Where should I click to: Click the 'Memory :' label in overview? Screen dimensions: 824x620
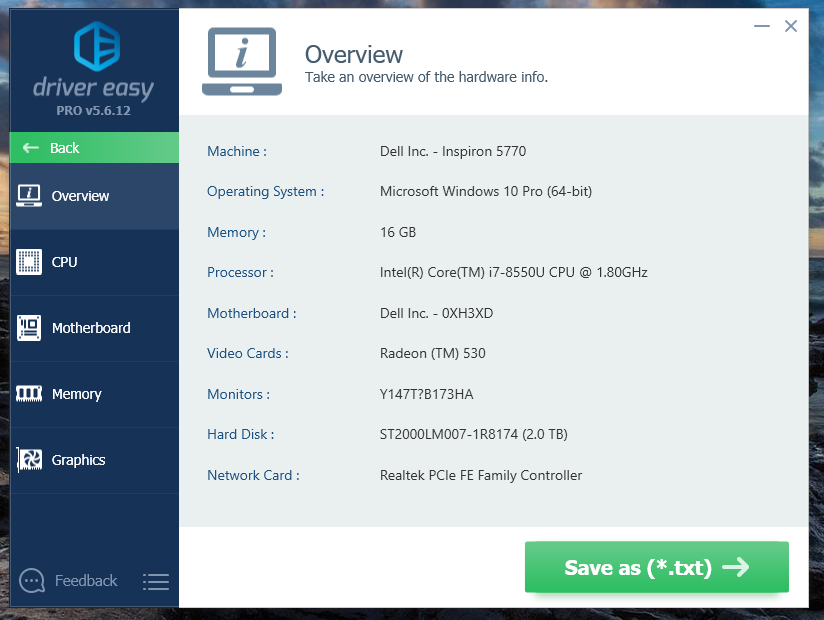[x=236, y=232]
